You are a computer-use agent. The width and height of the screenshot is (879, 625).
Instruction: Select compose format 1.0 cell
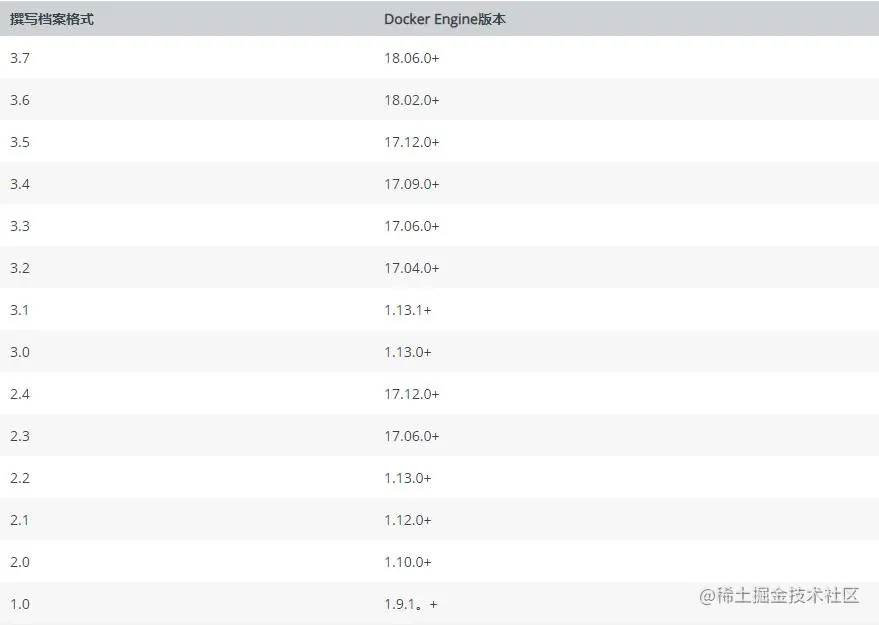coord(20,604)
